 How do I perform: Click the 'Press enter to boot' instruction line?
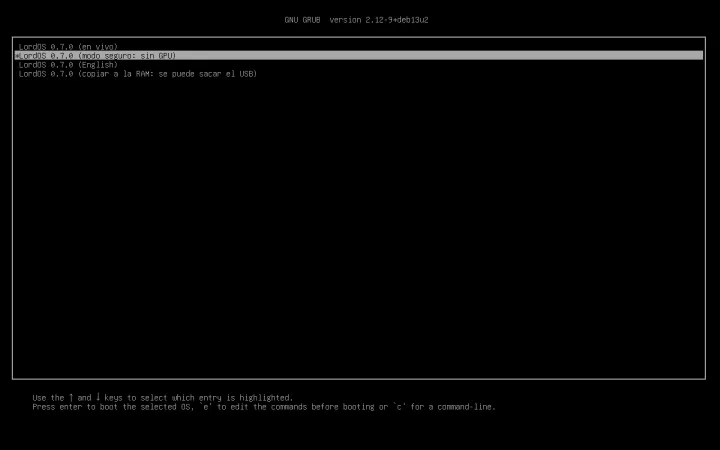pos(264,407)
